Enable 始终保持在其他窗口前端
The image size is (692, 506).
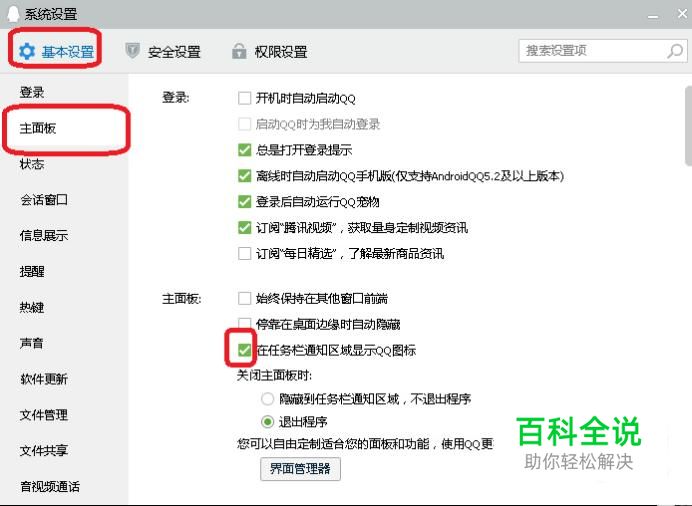[x=244, y=299]
